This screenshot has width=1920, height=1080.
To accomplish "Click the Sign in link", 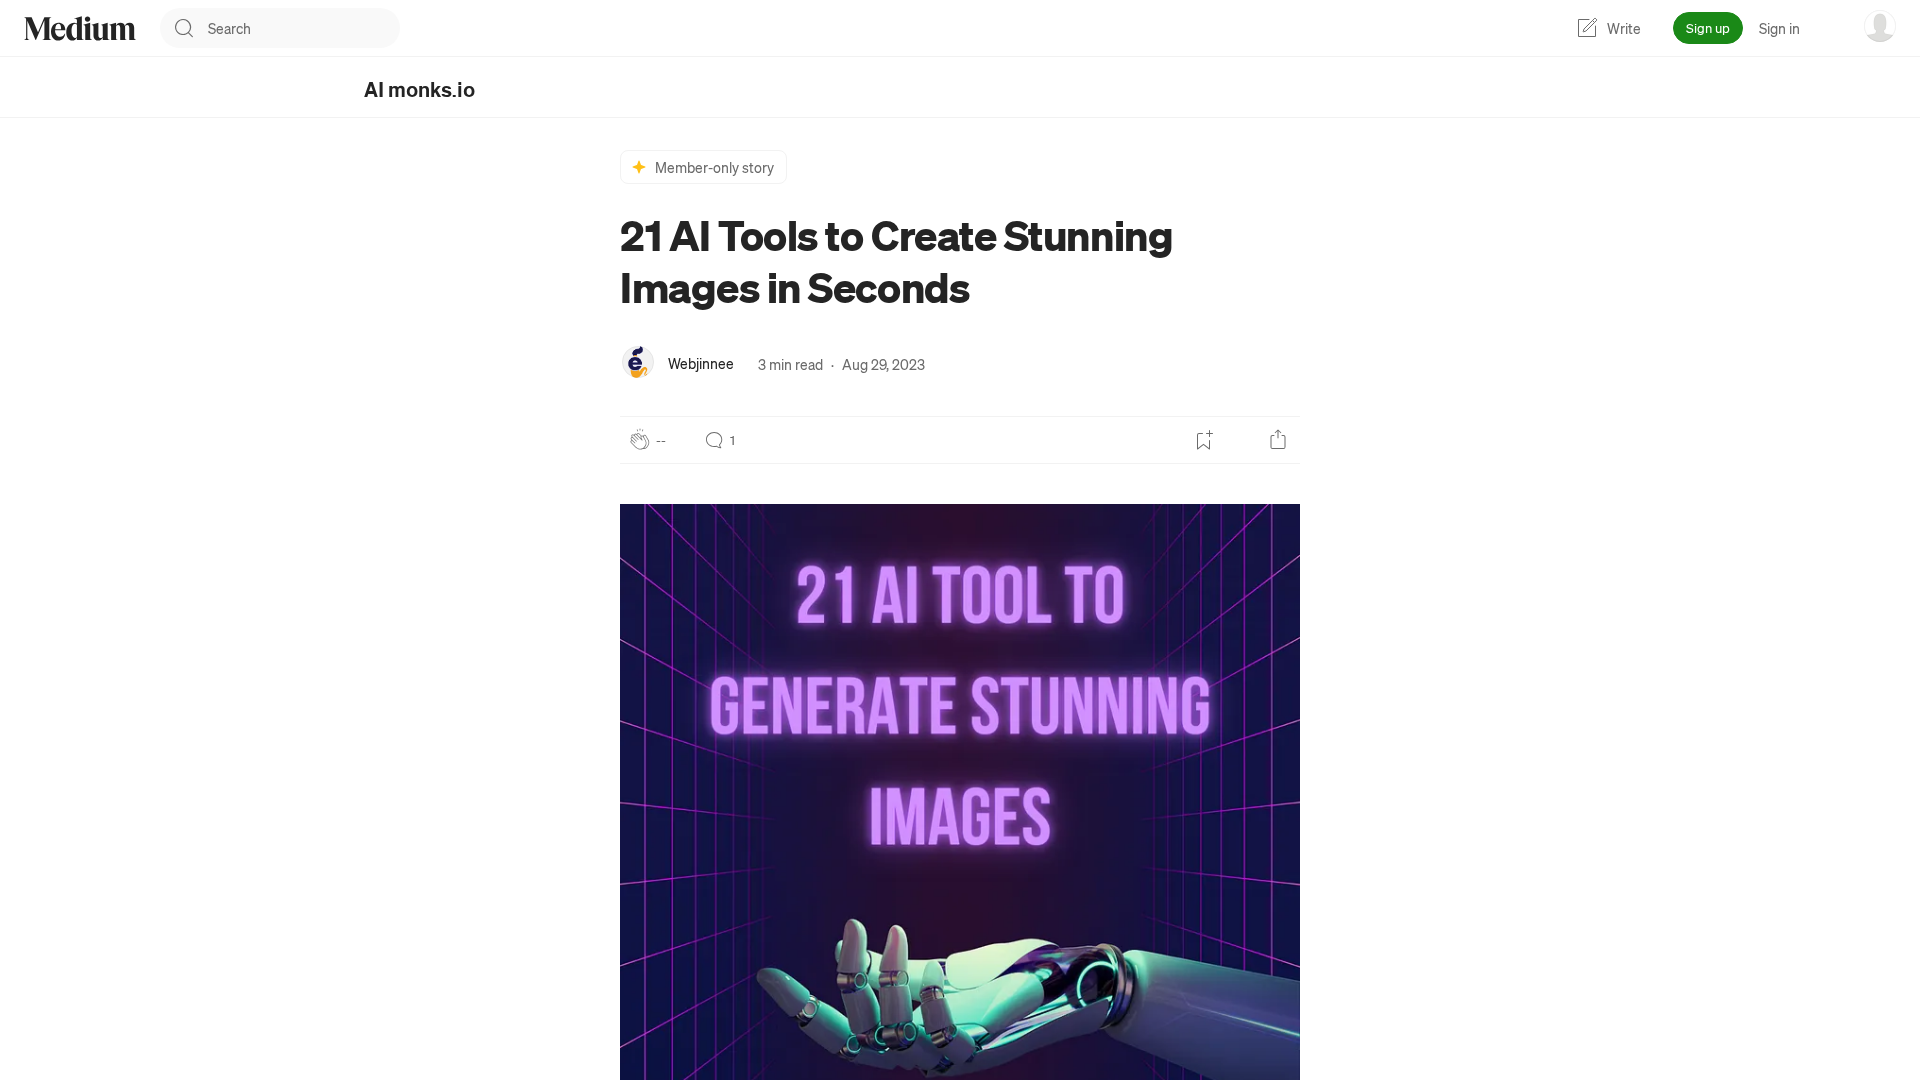I will (x=1778, y=28).
